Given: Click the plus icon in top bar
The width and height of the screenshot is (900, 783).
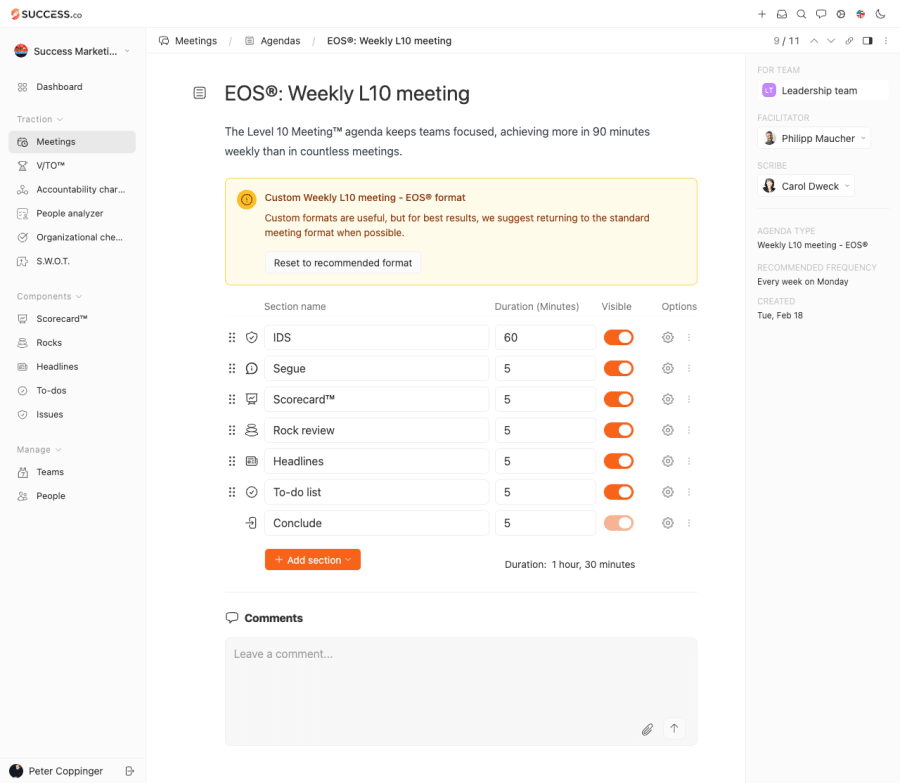Looking at the screenshot, I should coord(762,14).
